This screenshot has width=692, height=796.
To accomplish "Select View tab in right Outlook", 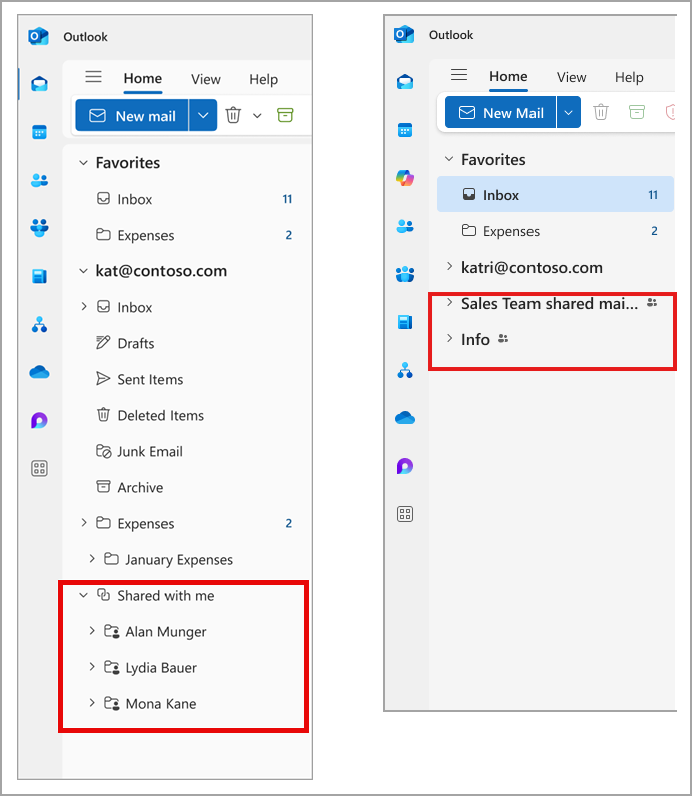I will coord(571,77).
